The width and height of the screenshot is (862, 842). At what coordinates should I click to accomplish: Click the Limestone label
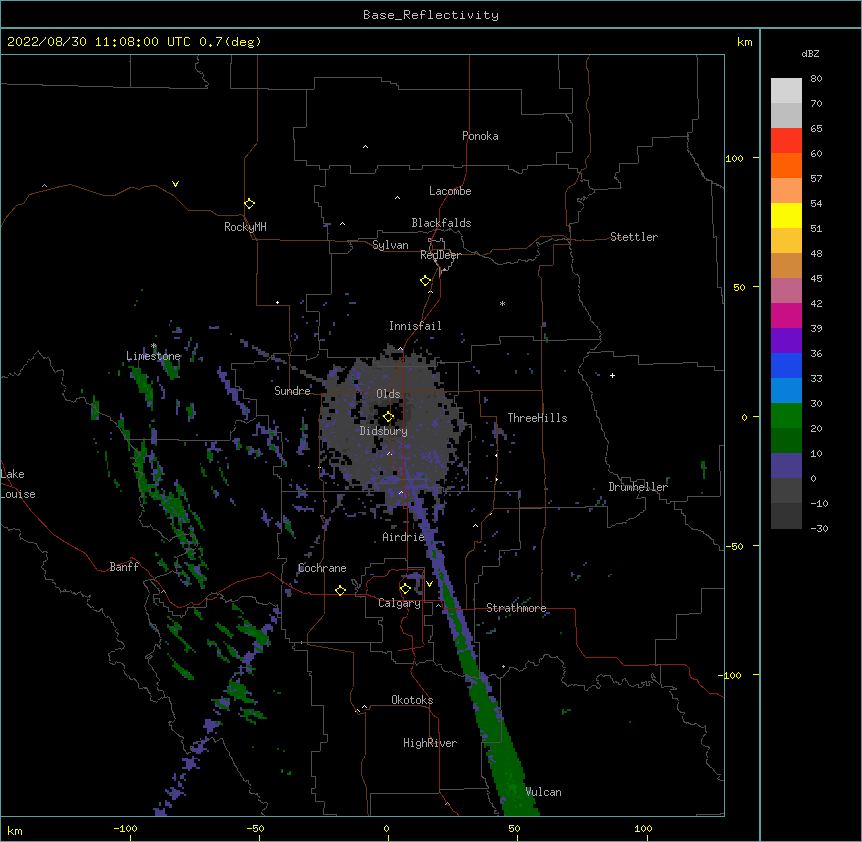(153, 356)
